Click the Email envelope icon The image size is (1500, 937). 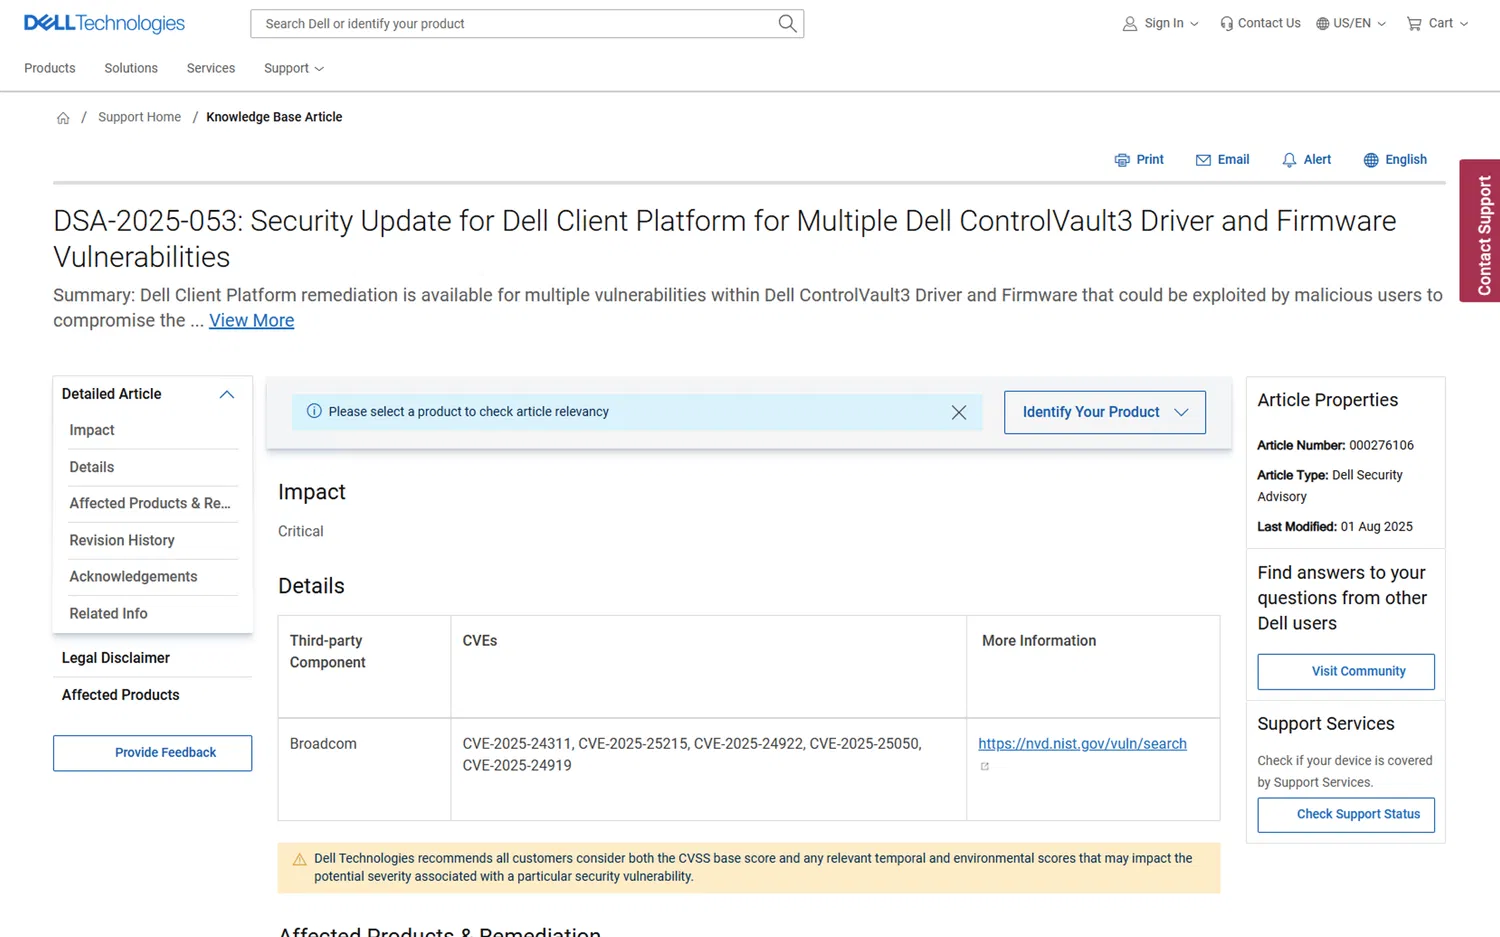pos(1203,160)
